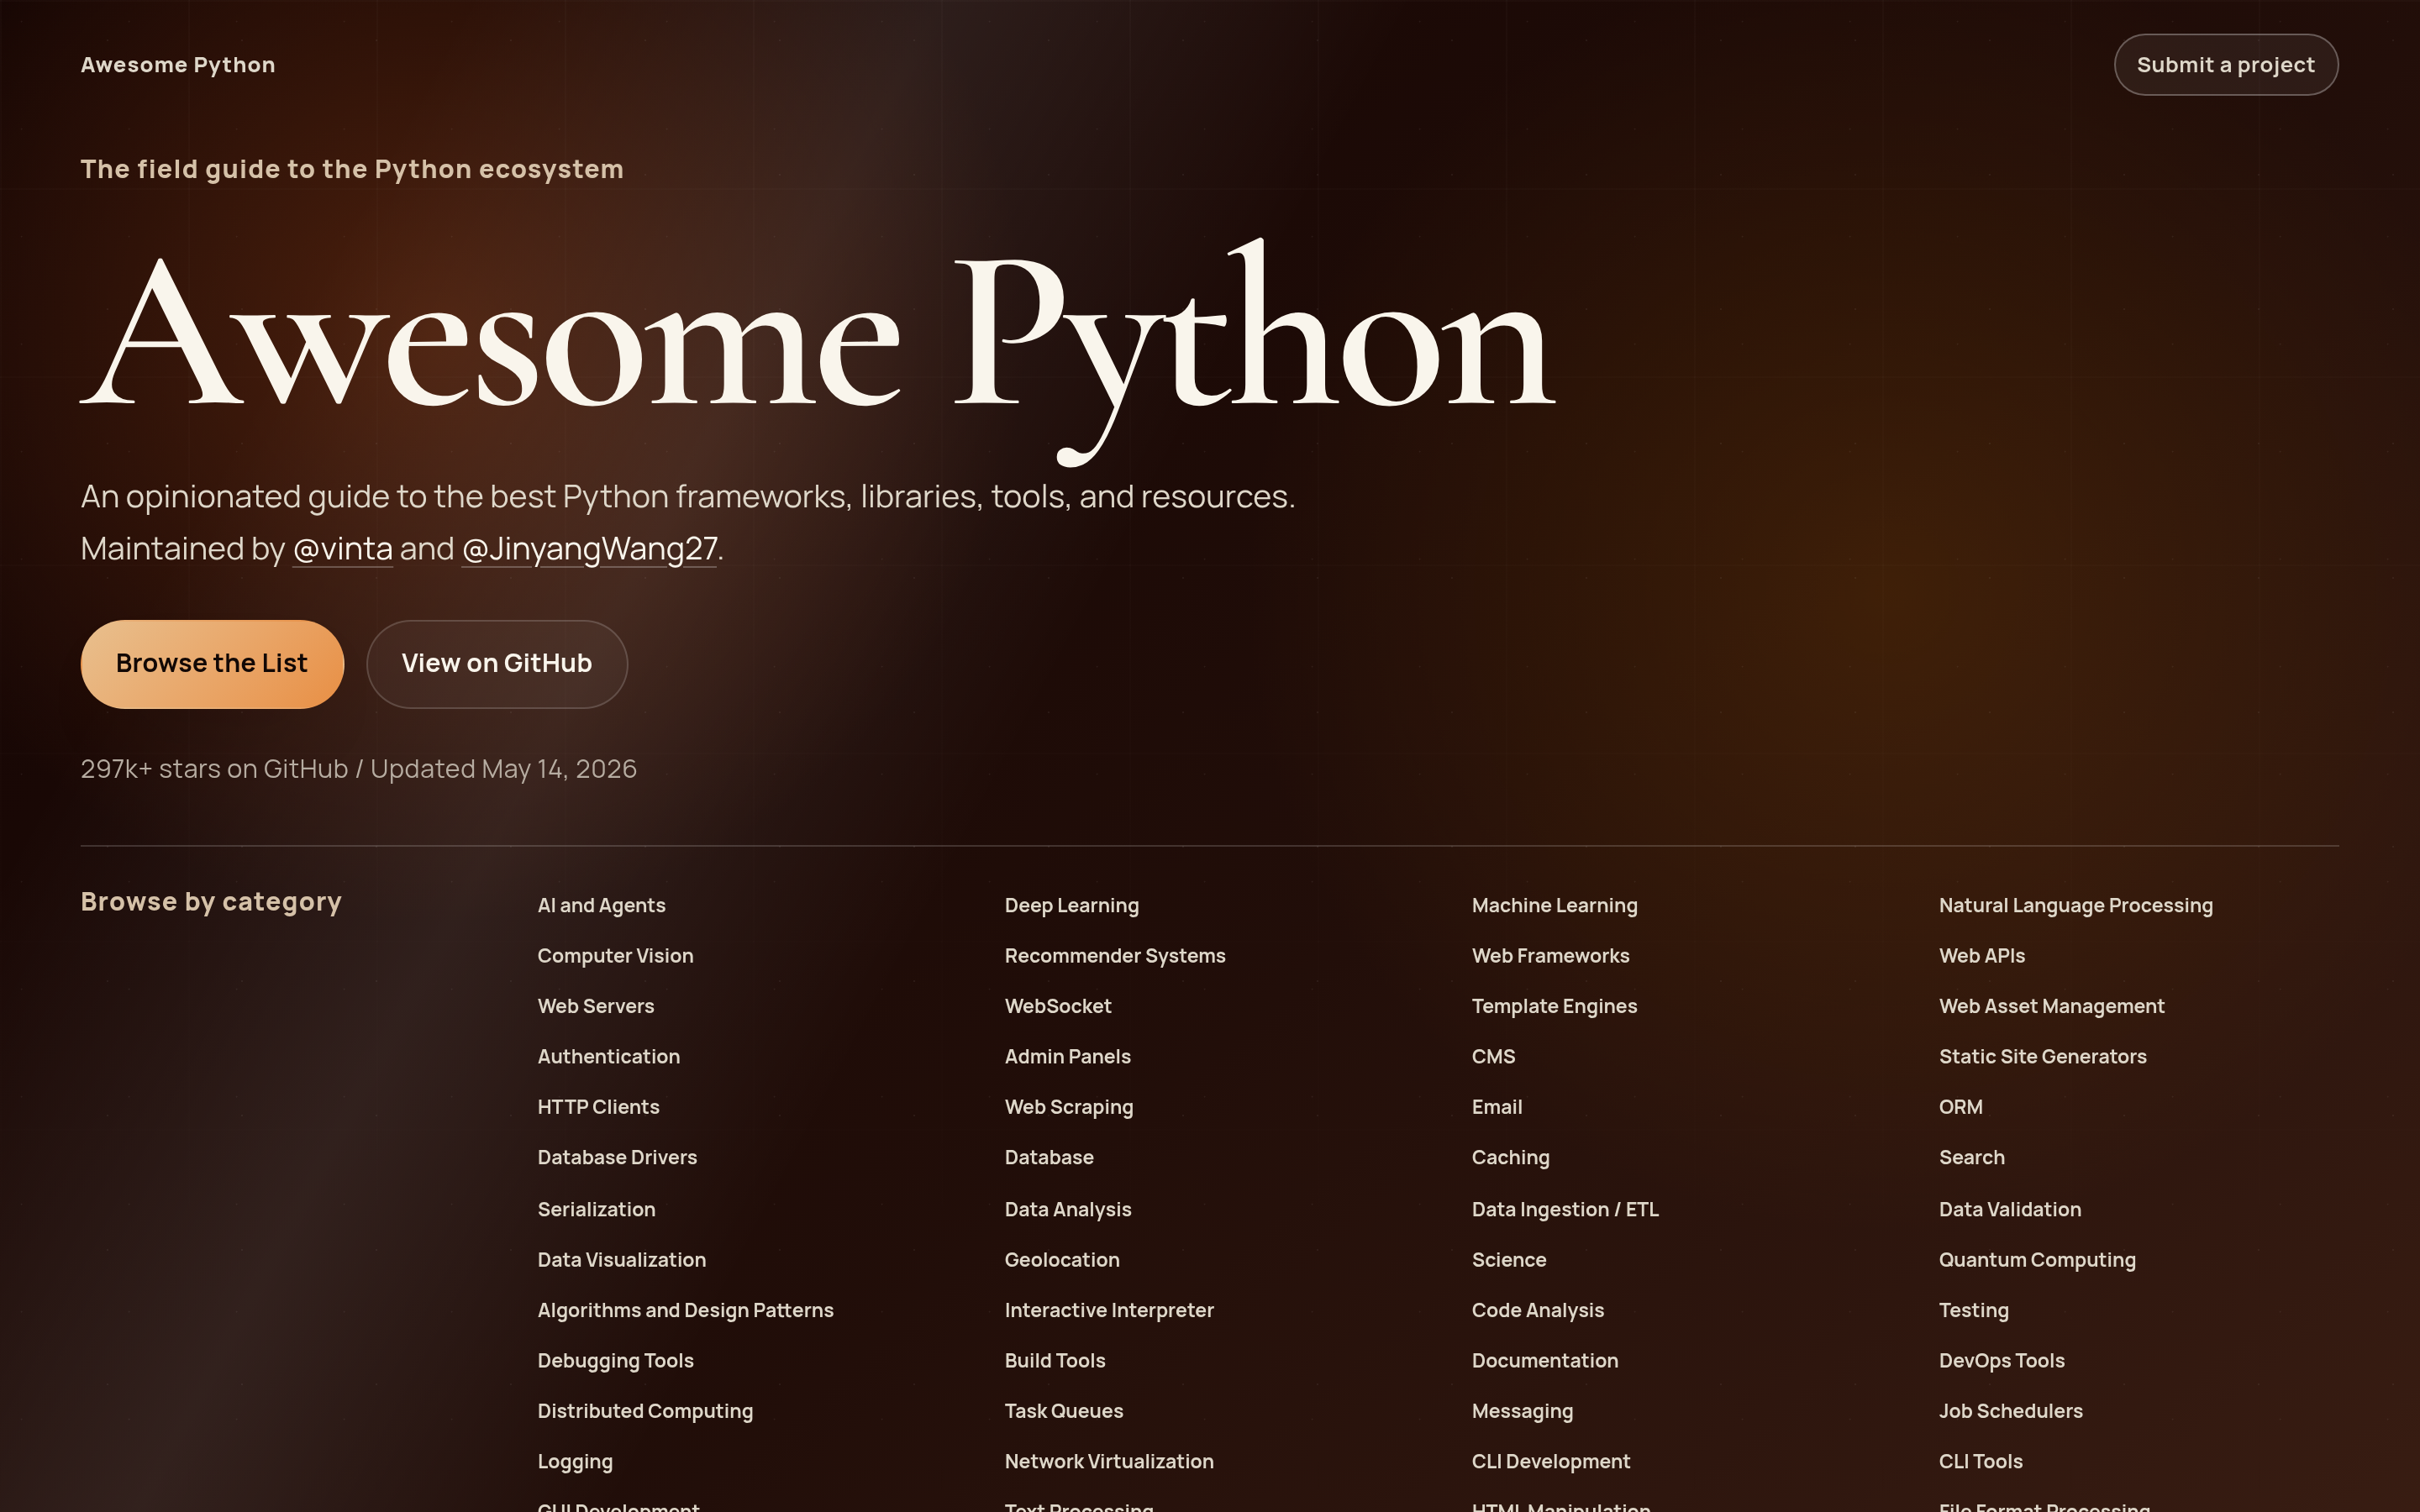Go to Computer Vision category
The image size is (2420, 1512).
click(x=615, y=956)
